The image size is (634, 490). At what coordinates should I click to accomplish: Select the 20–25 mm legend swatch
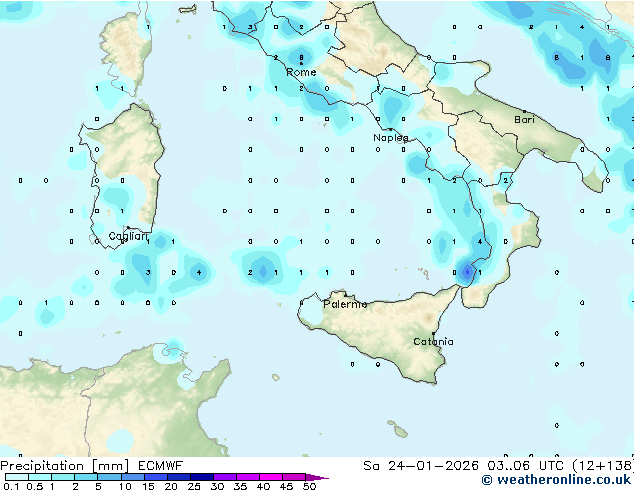[178, 477]
